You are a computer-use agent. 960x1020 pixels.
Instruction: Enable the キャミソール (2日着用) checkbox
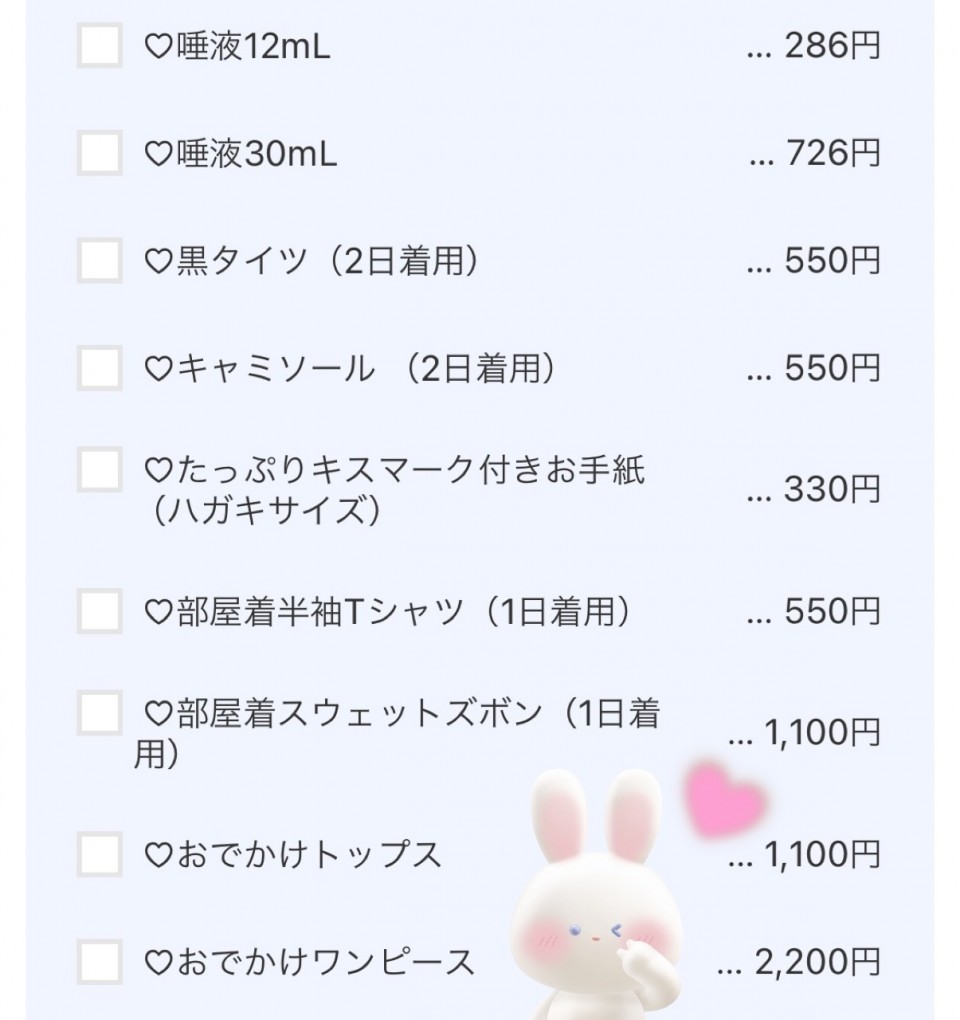tap(99, 368)
